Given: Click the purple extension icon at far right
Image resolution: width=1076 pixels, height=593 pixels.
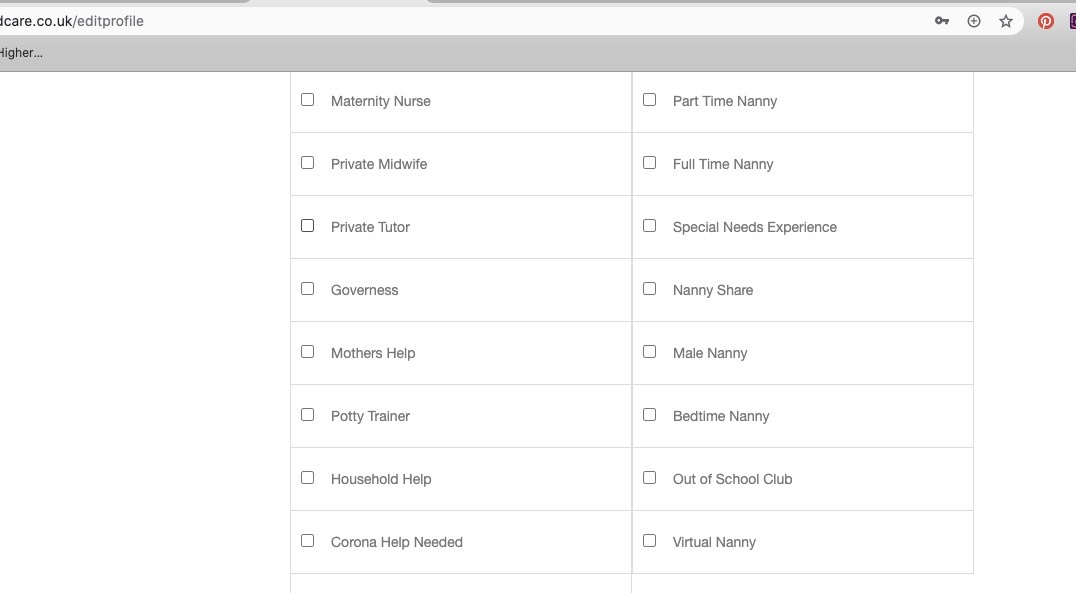Looking at the screenshot, I should (x=1072, y=21).
